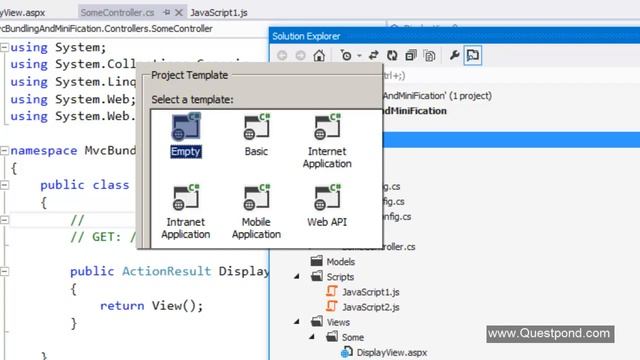
Task: Open Properties wrench icon
Action: point(454,56)
